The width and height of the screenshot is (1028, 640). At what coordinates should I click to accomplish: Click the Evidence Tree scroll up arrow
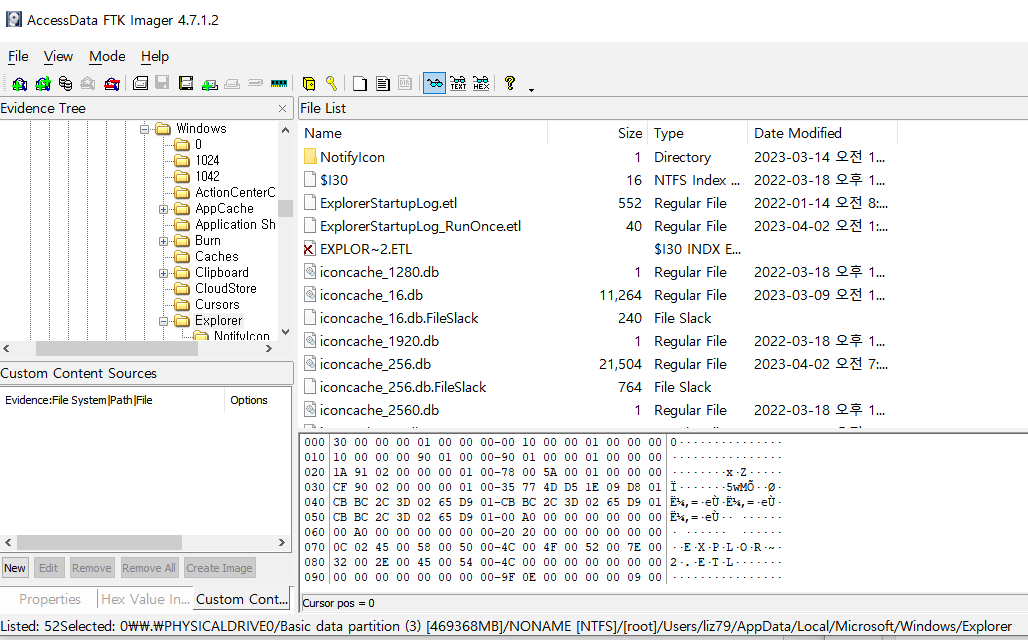[x=285, y=130]
